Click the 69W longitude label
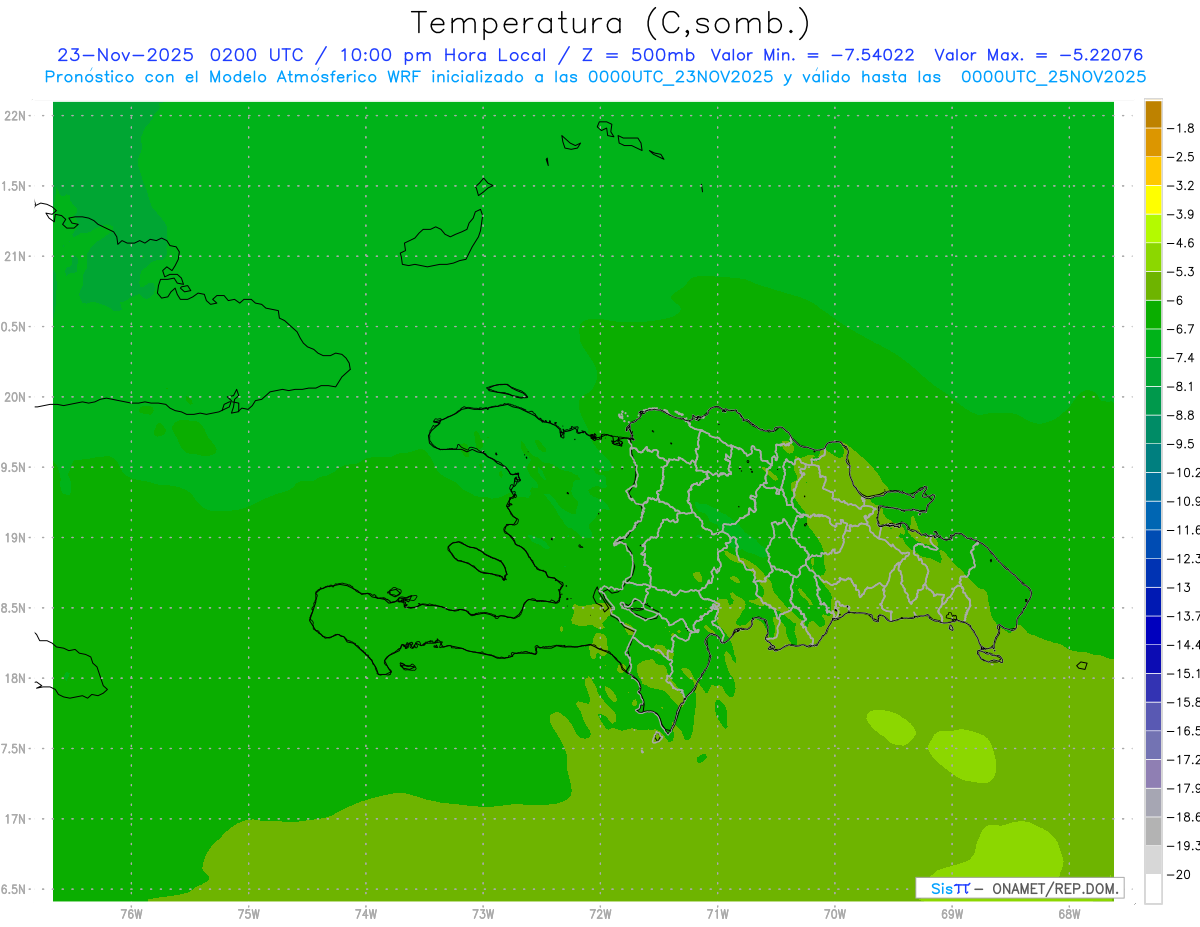Screen dimensions: 1200x927 point(952,914)
